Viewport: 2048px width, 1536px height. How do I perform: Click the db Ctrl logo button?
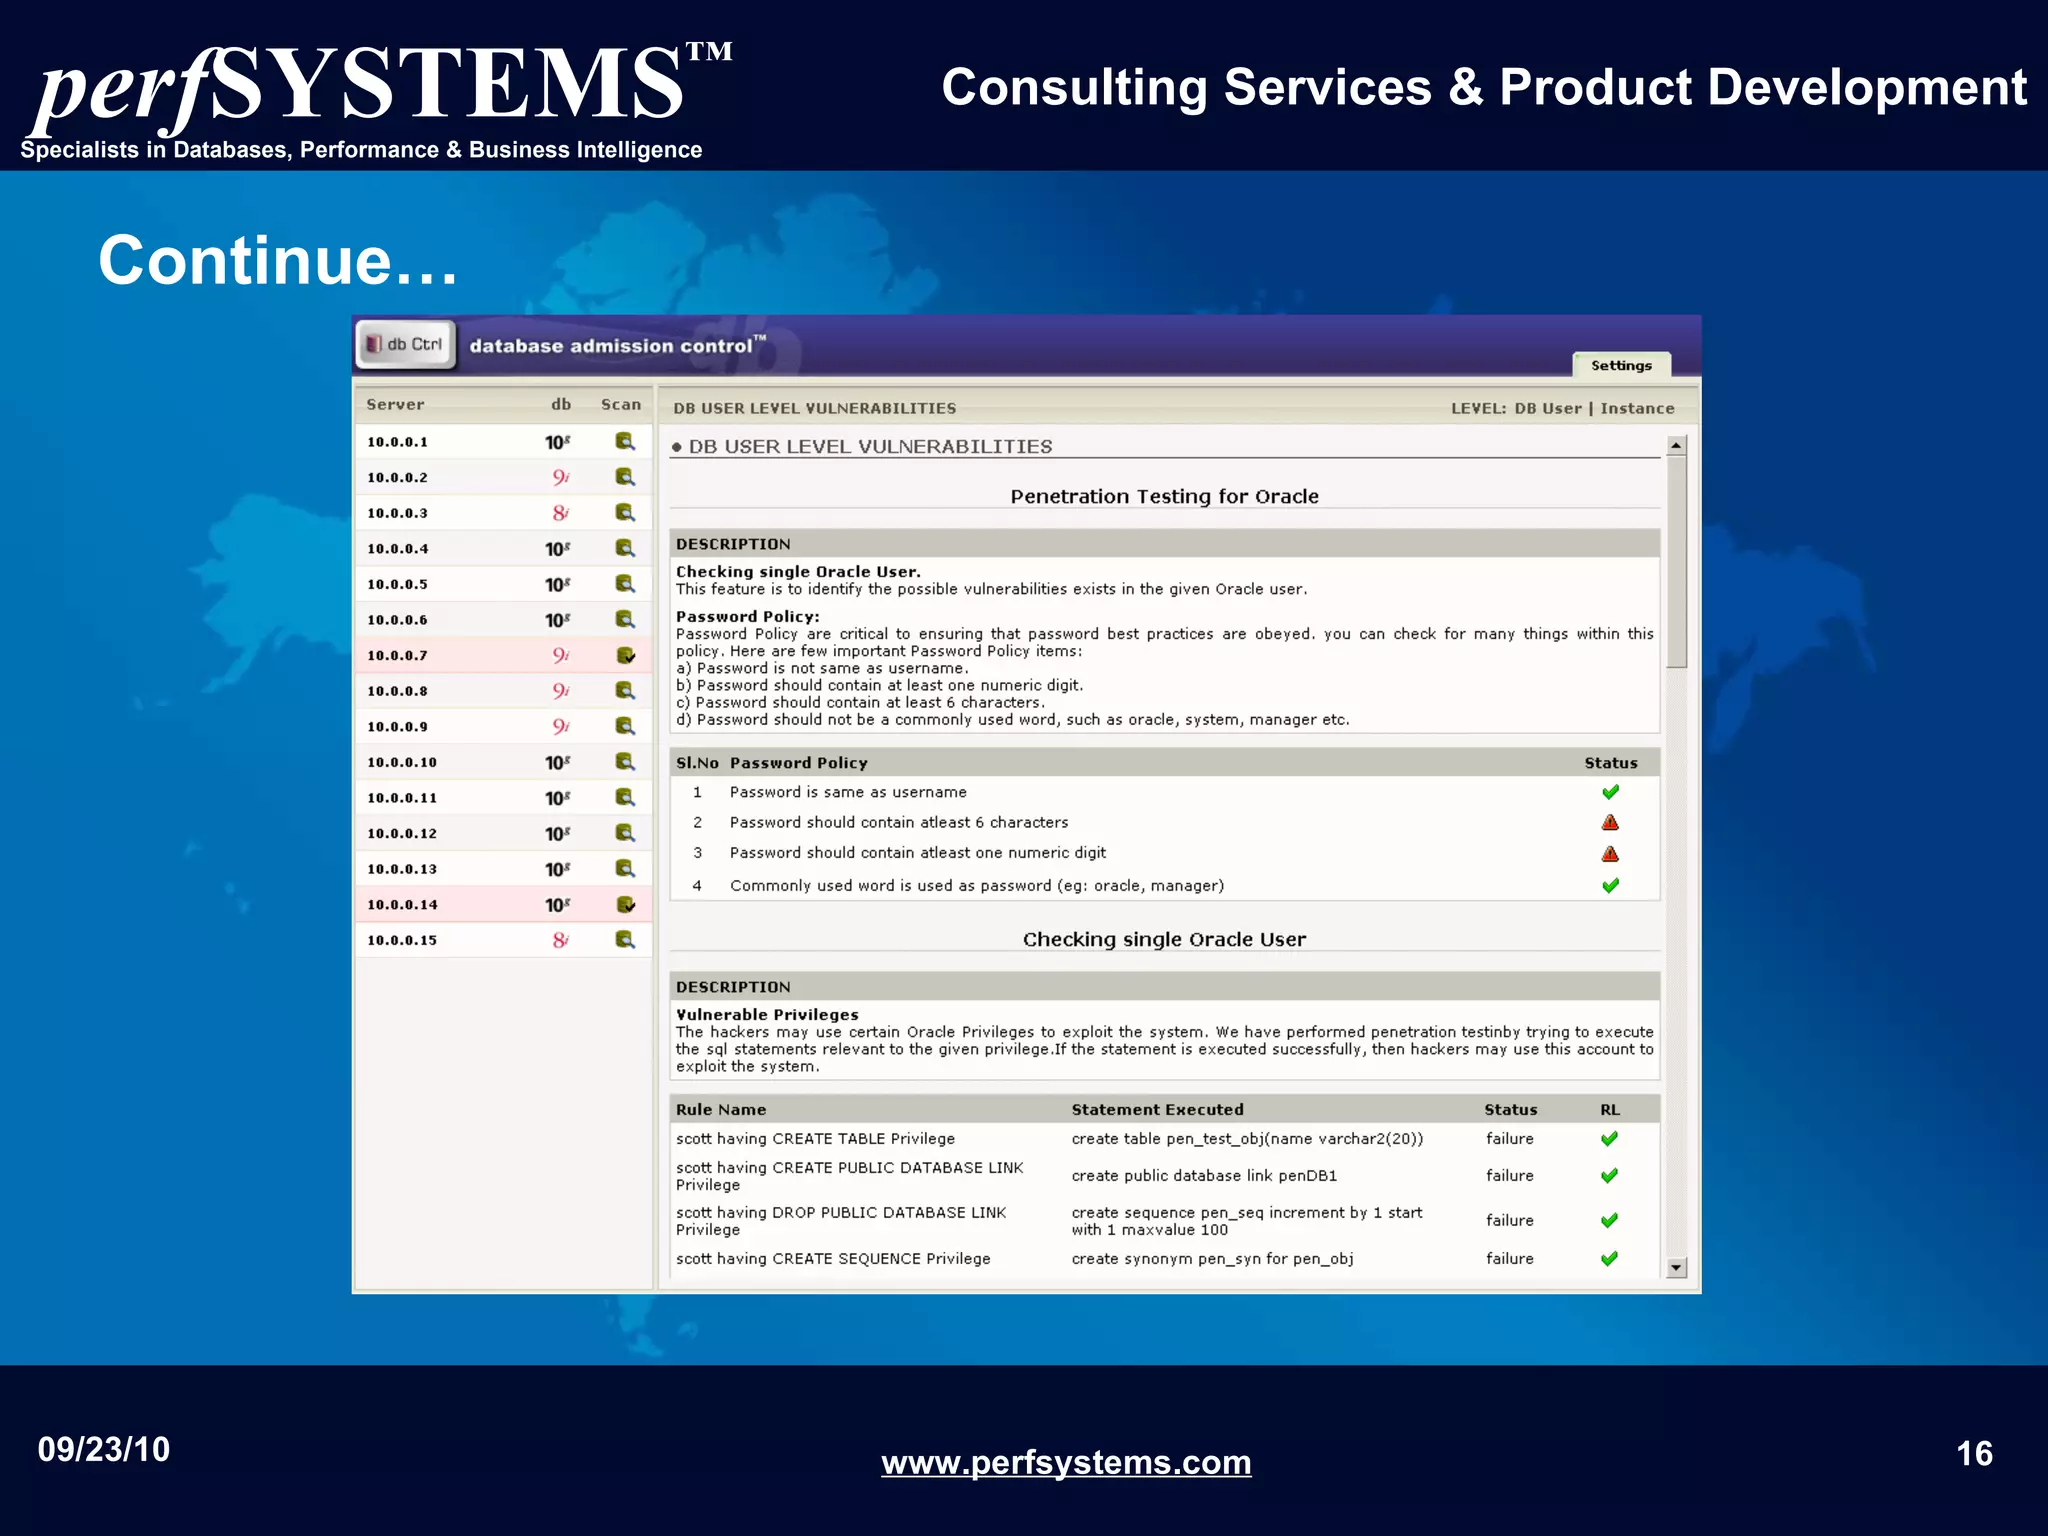point(406,344)
